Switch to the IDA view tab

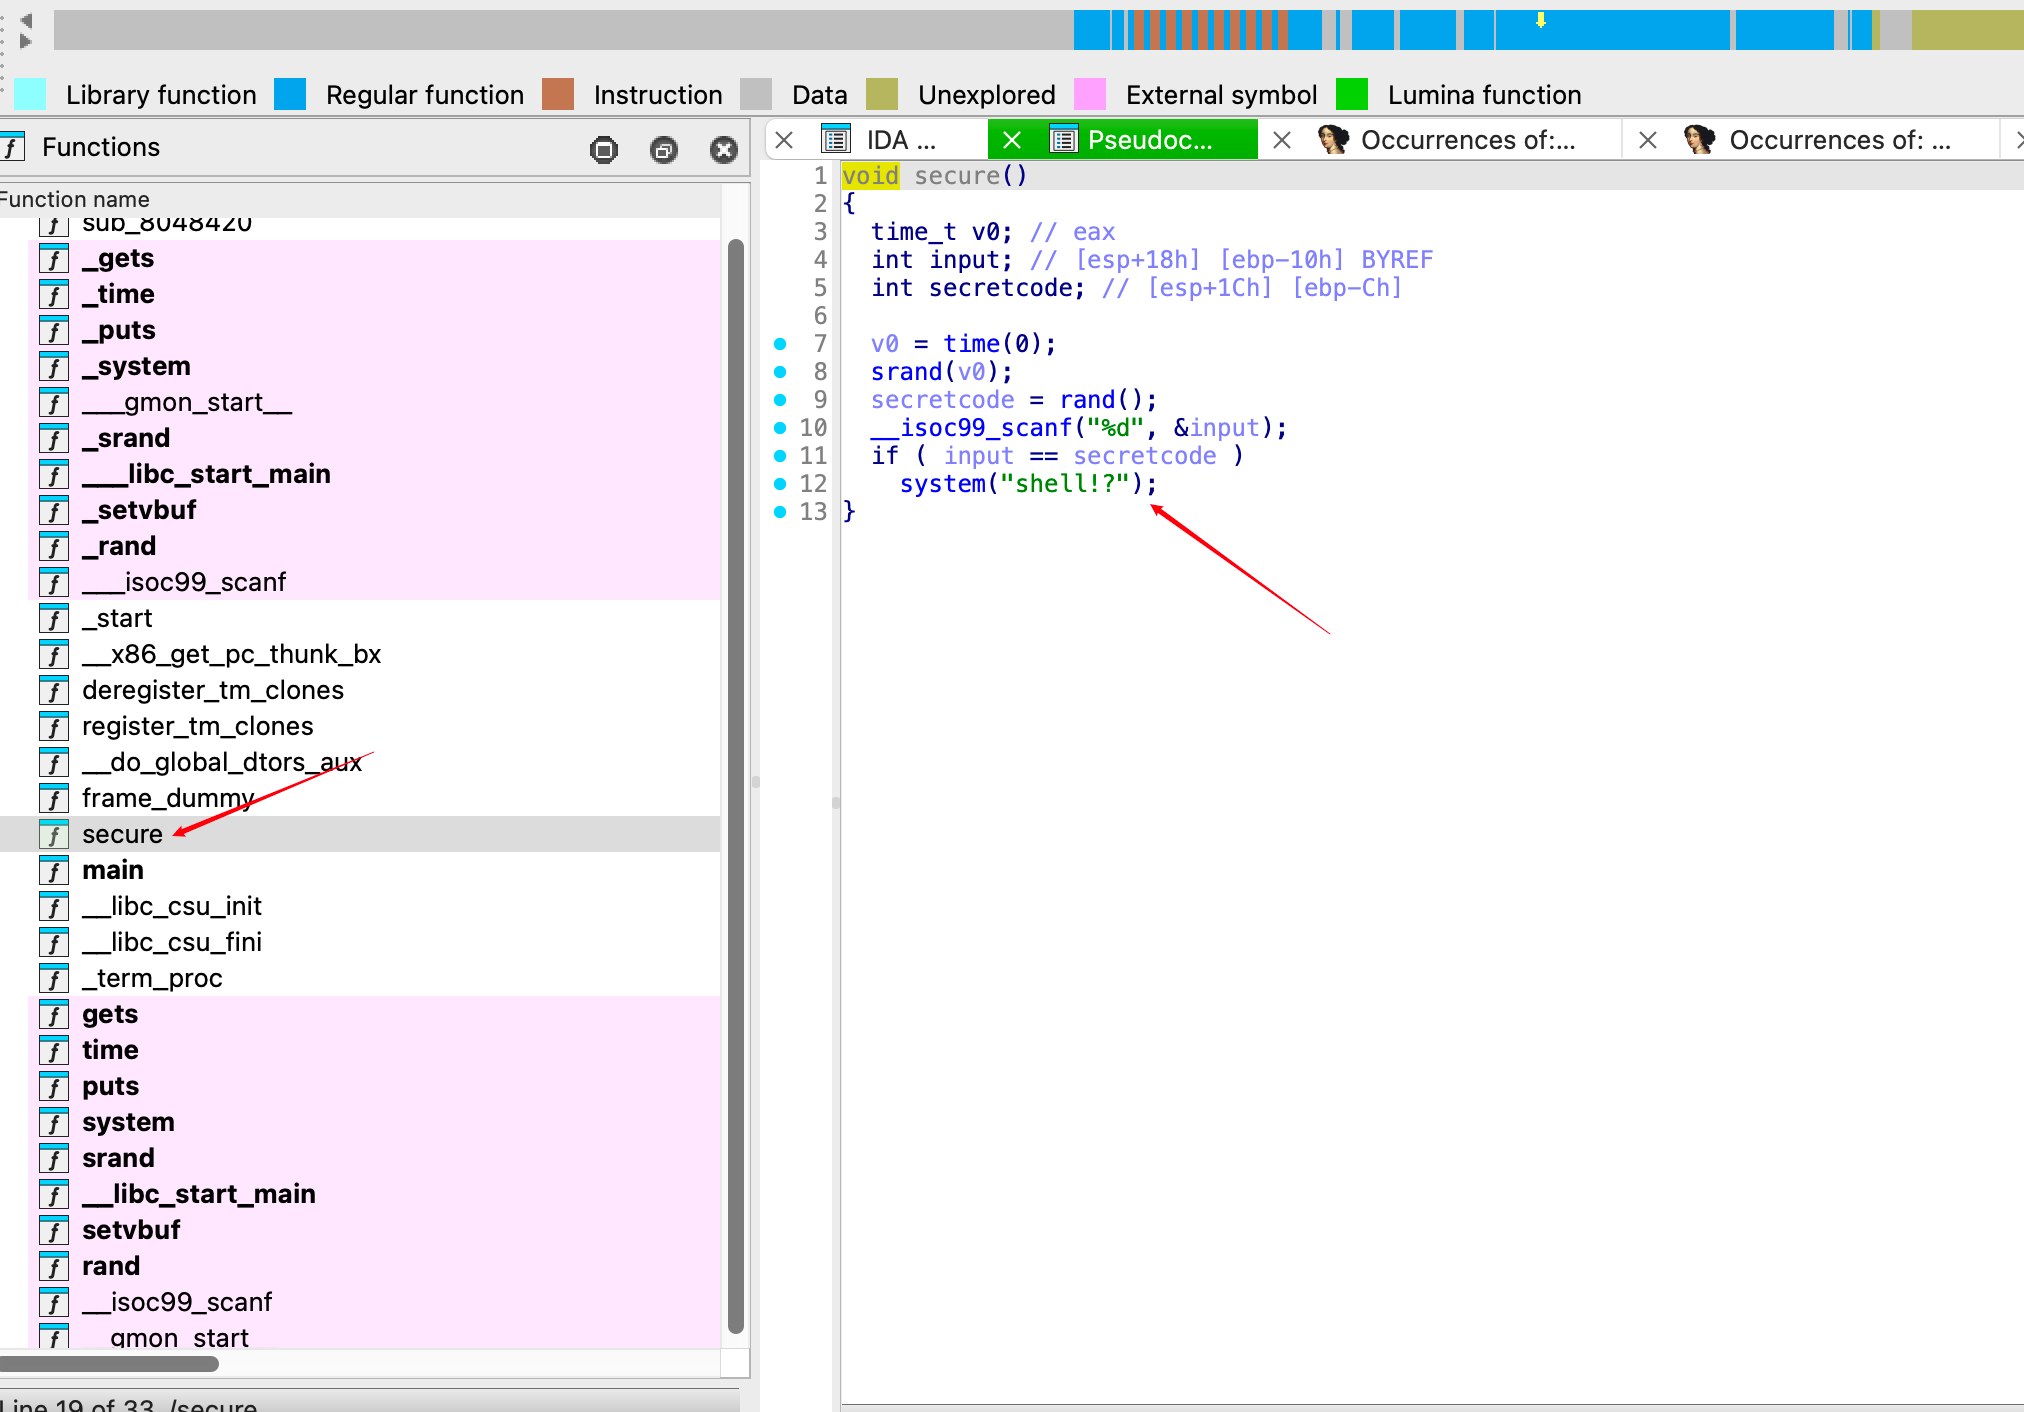click(x=899, y=140)
